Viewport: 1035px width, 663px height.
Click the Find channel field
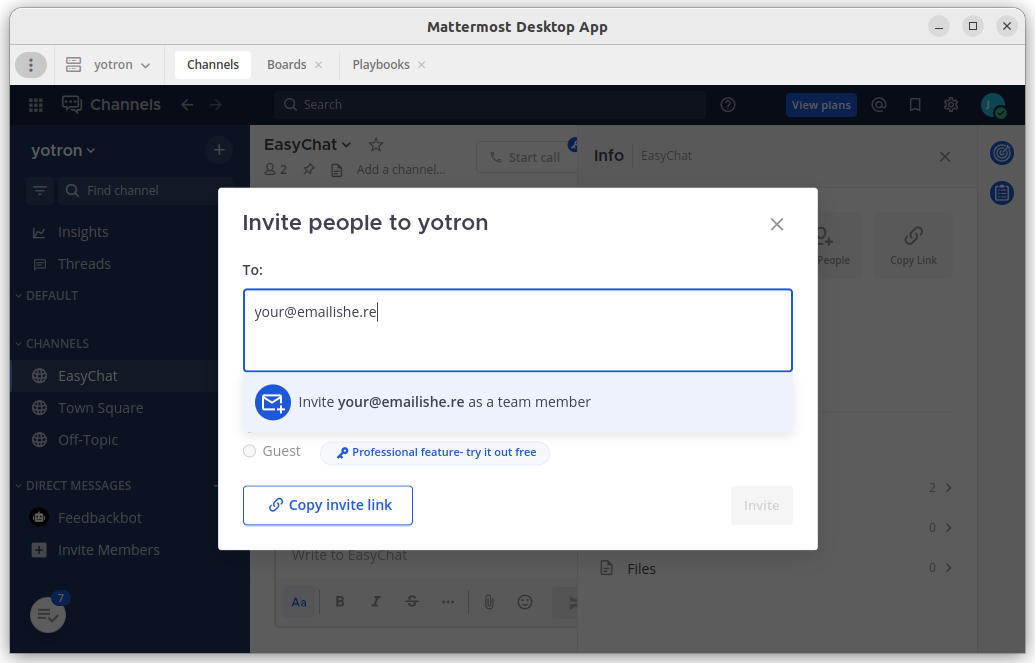(x=145, y=191)
